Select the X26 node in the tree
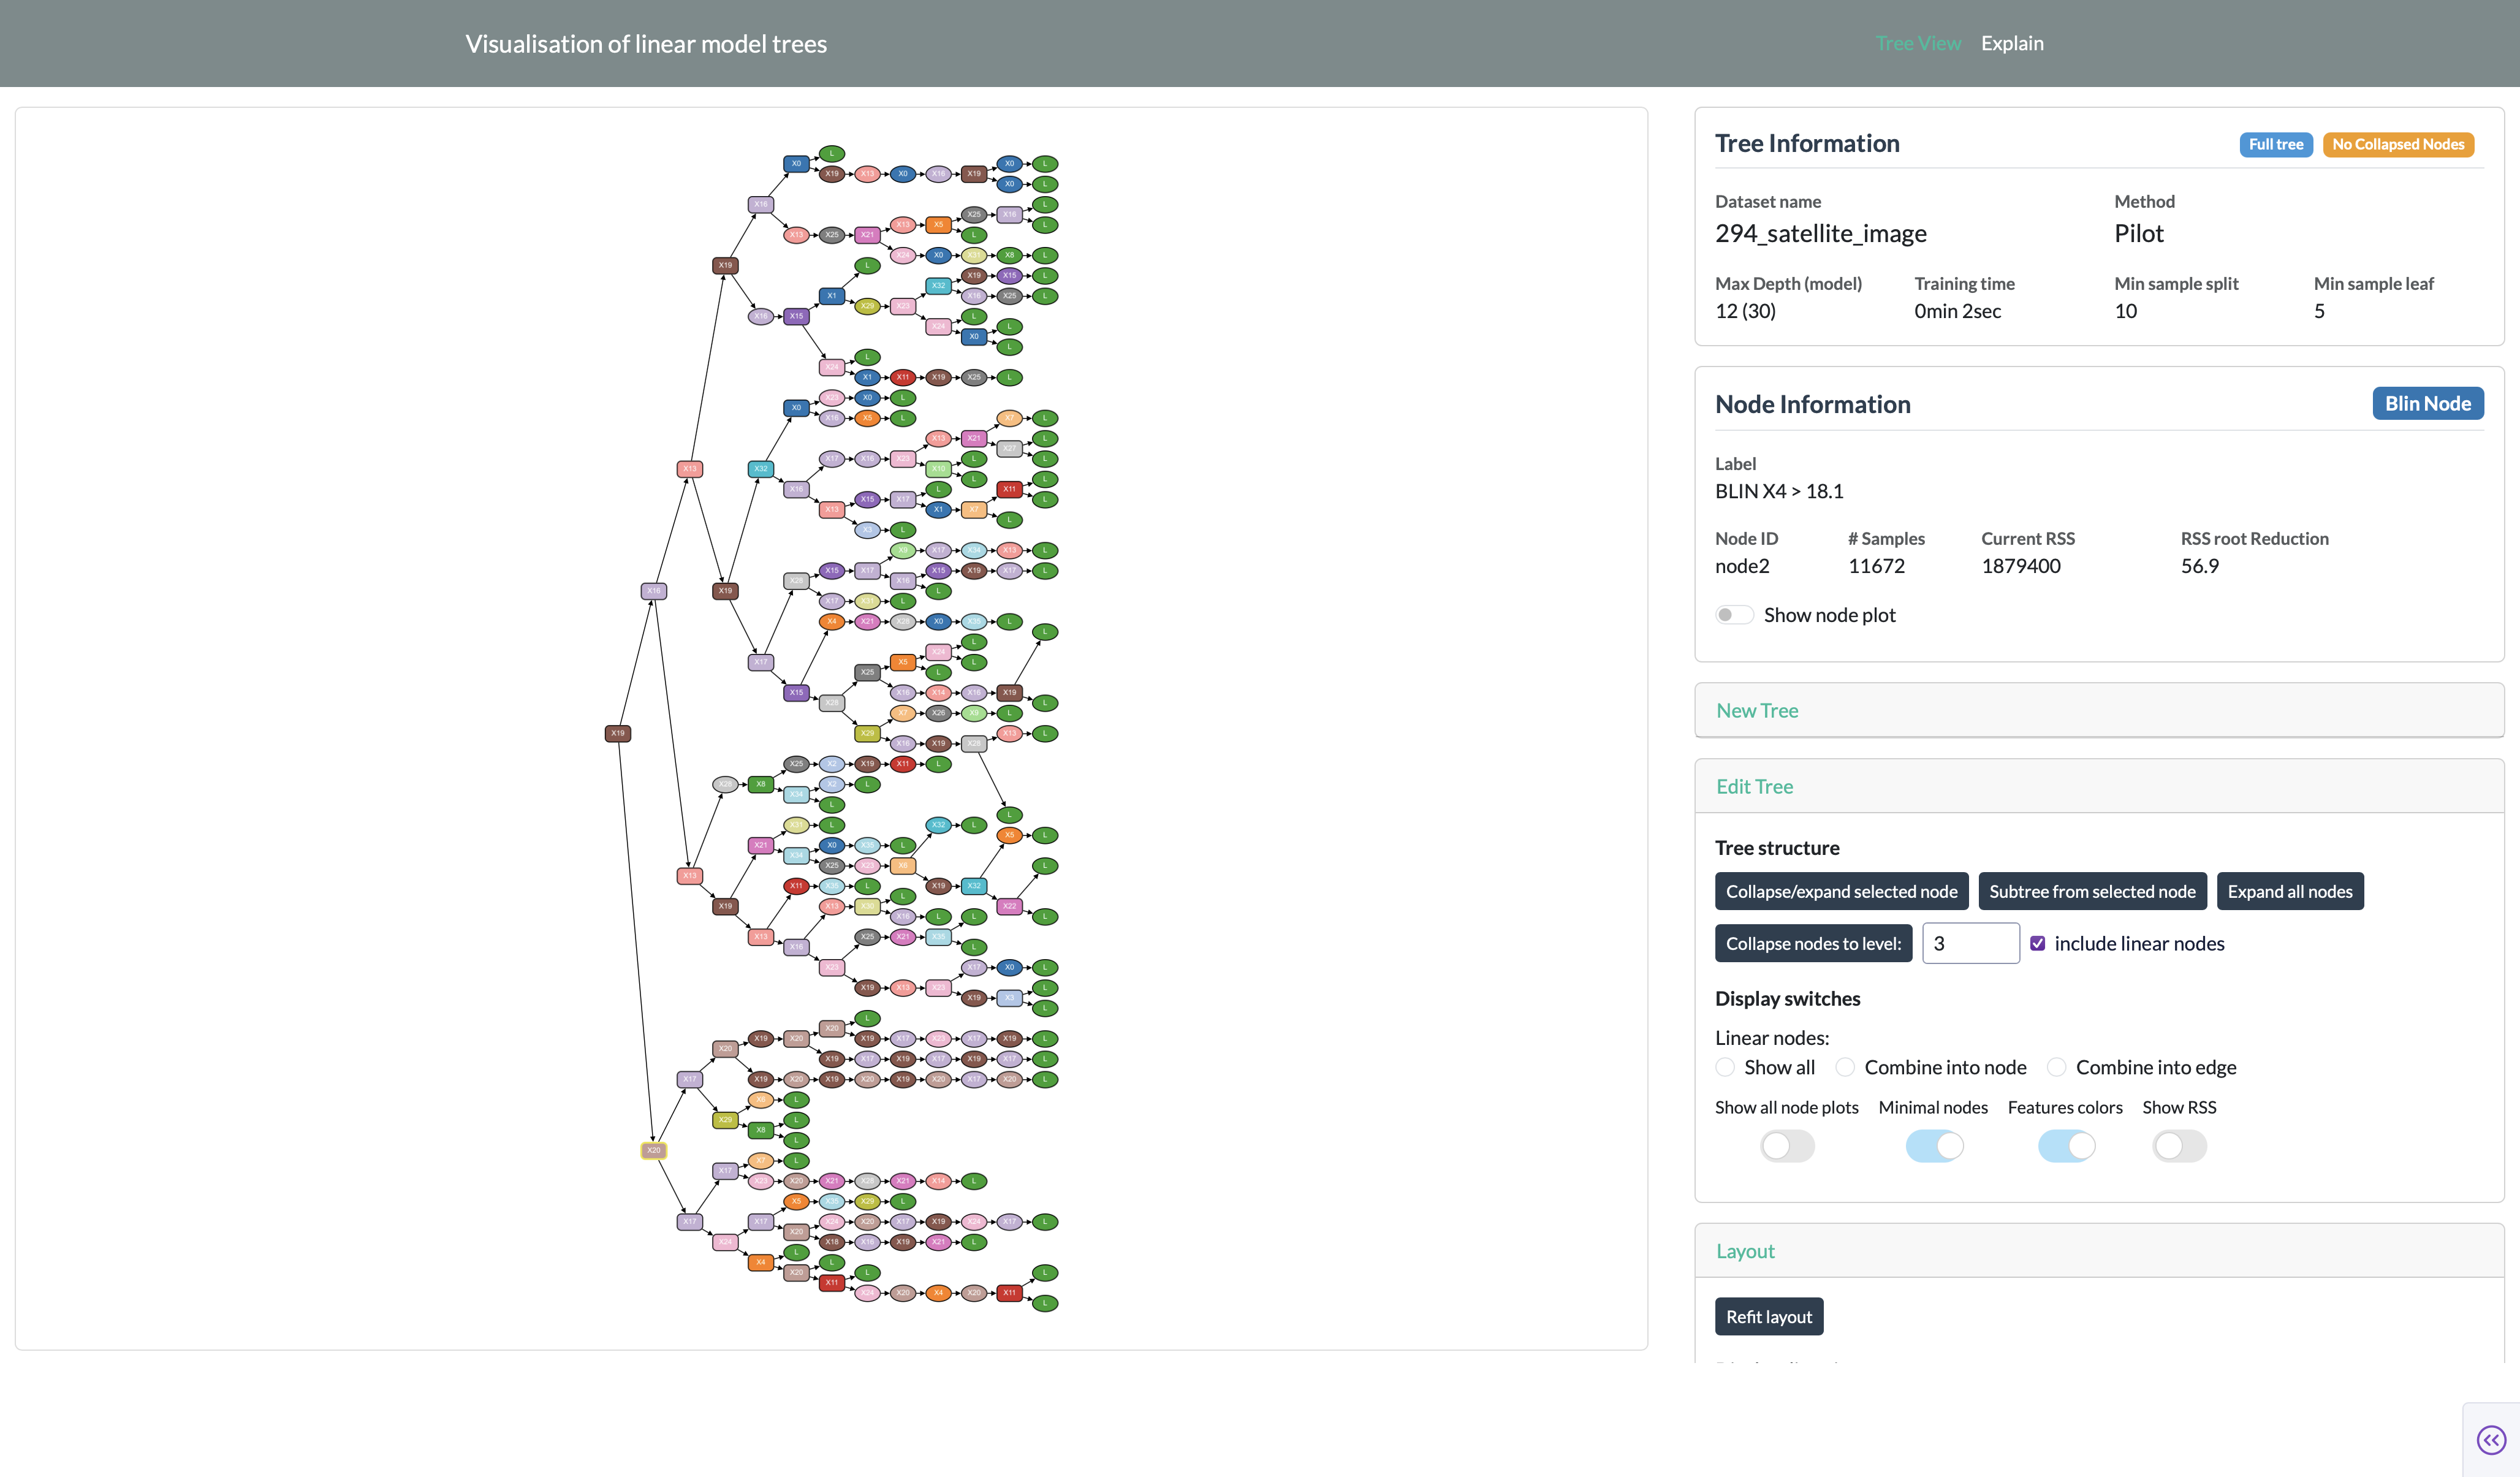This screenshot has height=1477, width=2520. (938, 713)
